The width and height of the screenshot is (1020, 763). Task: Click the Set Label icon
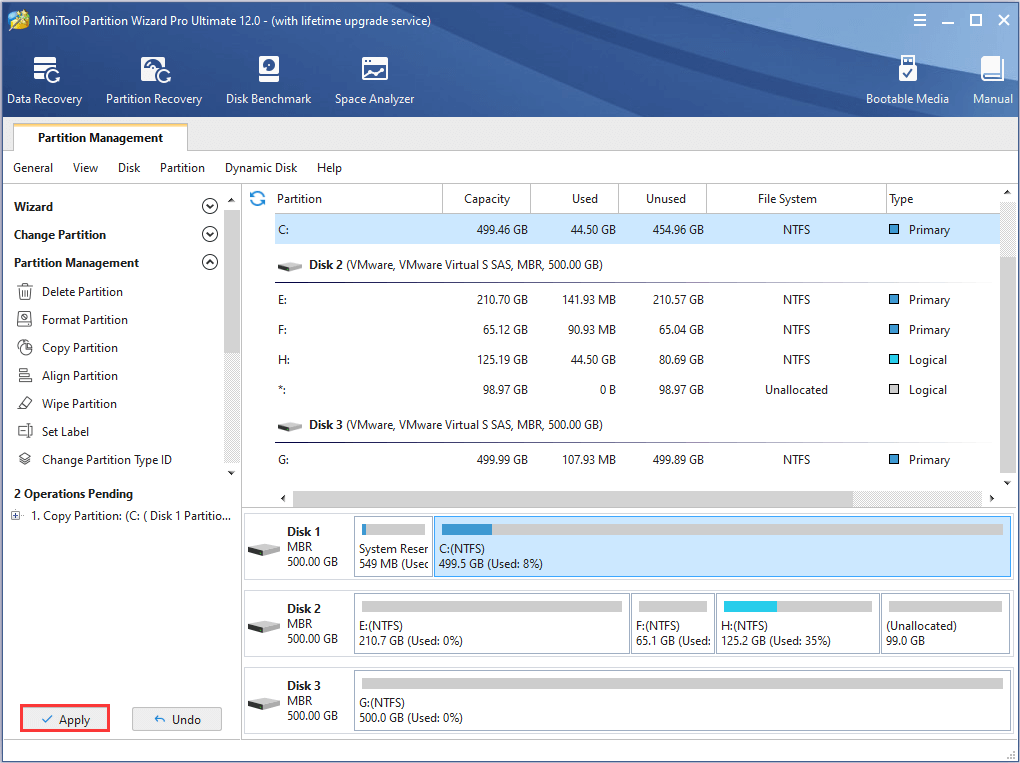coord(25,431)
